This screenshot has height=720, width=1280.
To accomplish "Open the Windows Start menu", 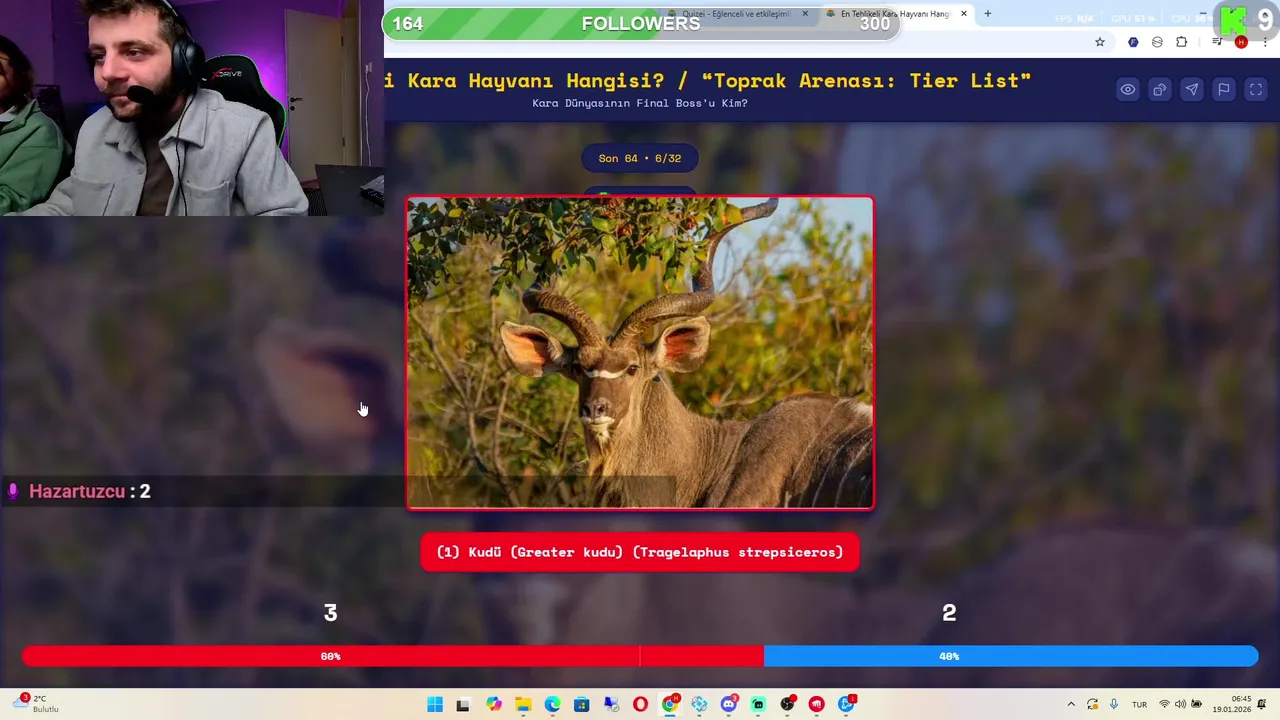I will point(435,705).
